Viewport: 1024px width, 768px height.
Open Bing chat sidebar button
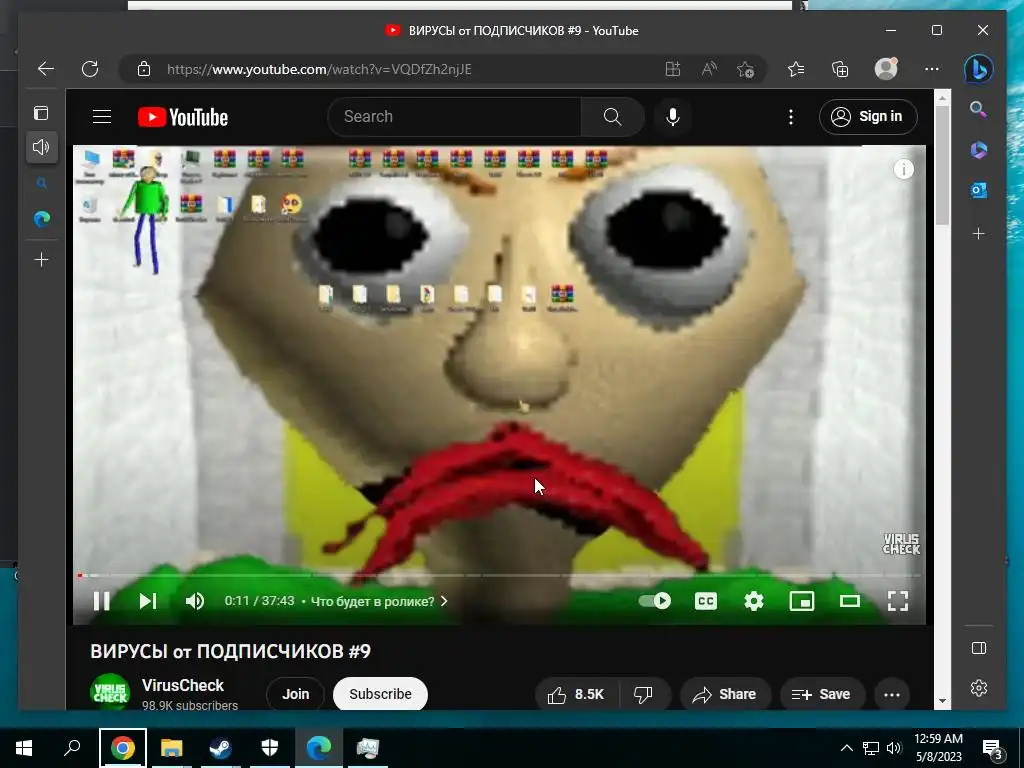pos(978,69)
